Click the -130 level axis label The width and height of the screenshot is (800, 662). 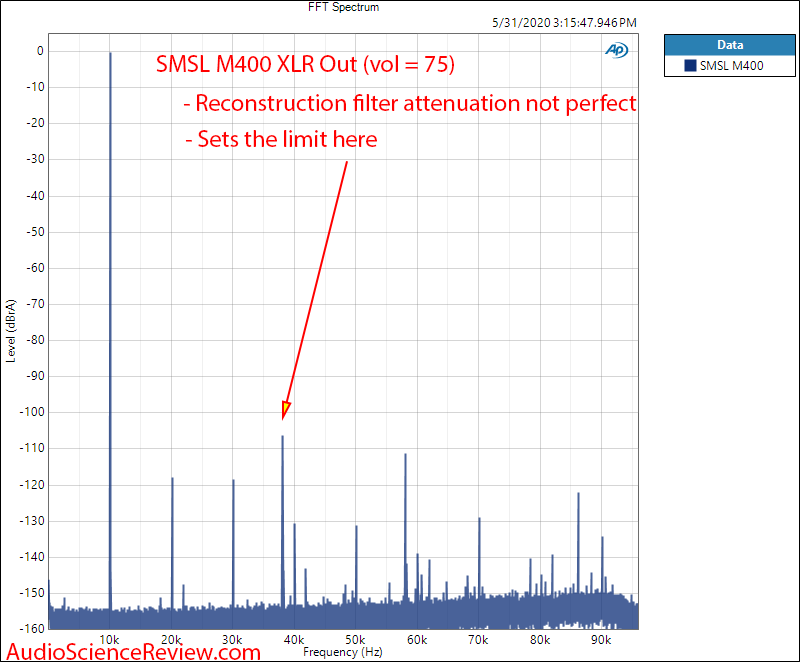[x=32, y=521]
